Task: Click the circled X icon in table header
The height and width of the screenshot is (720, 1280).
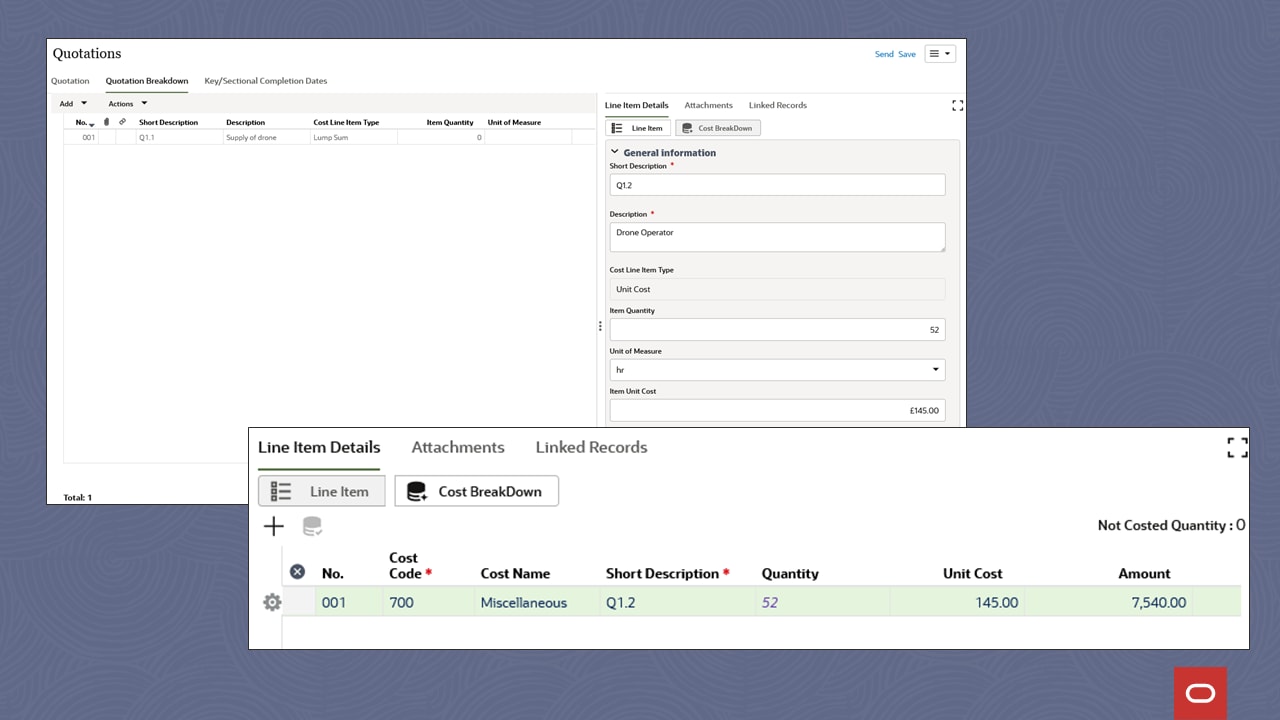Action: [297, 572]
